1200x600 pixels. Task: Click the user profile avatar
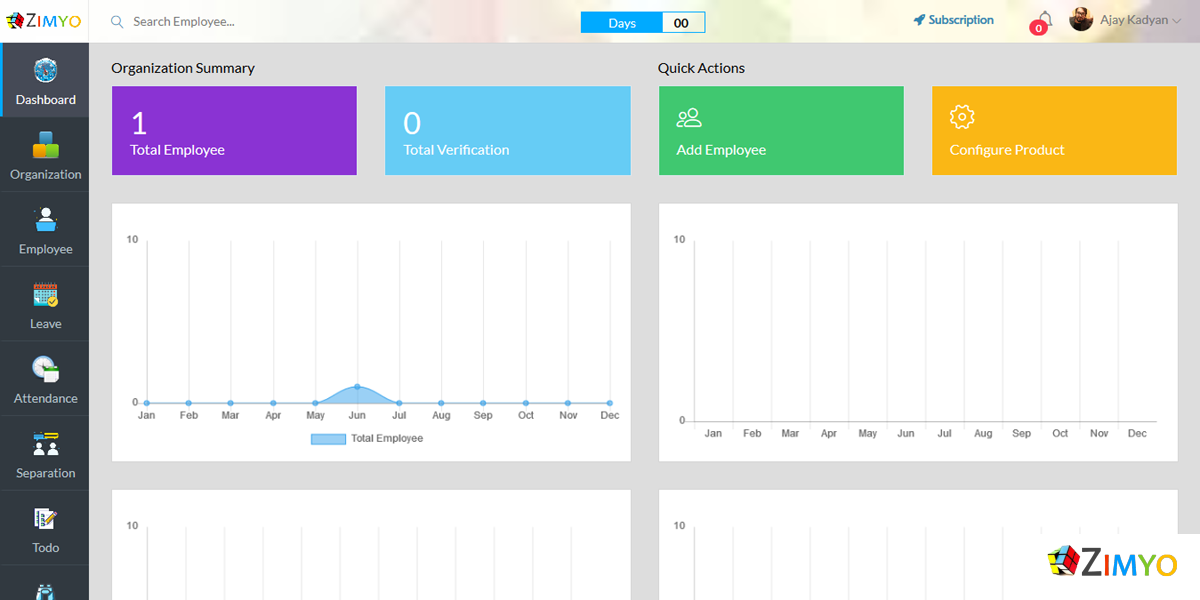[1081, 20]
